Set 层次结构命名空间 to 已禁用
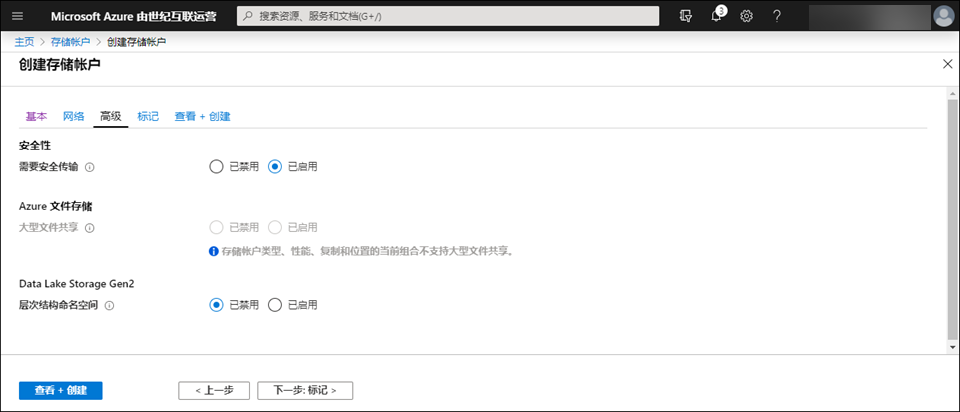 216,304
